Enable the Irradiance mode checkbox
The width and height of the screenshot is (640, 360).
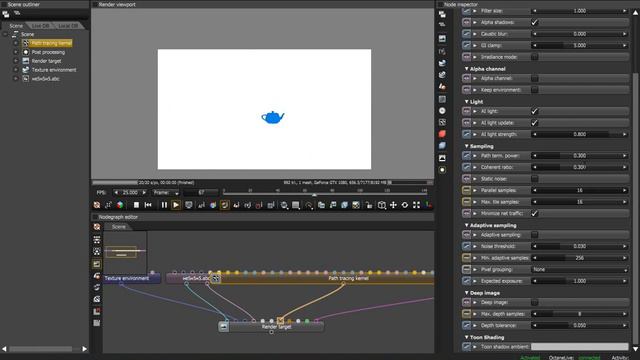click(x=534, y=57)
